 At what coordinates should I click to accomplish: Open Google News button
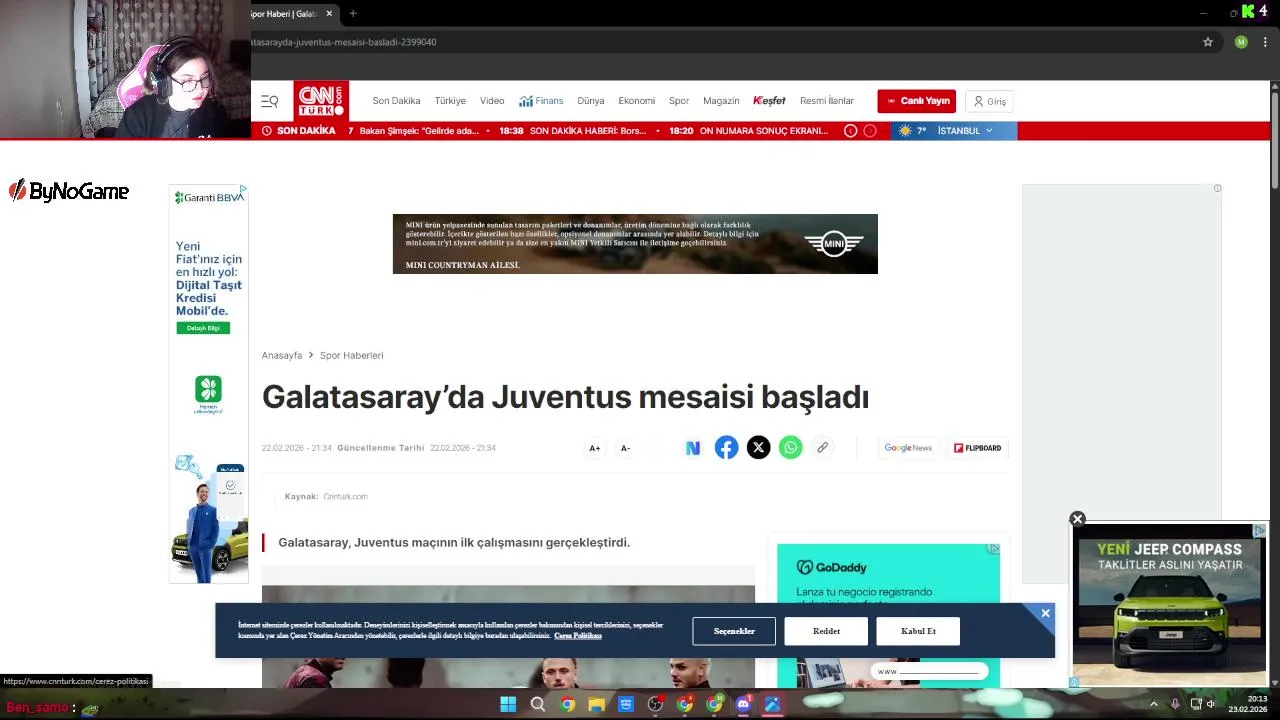pyautogui.click(x=908, y=448)
